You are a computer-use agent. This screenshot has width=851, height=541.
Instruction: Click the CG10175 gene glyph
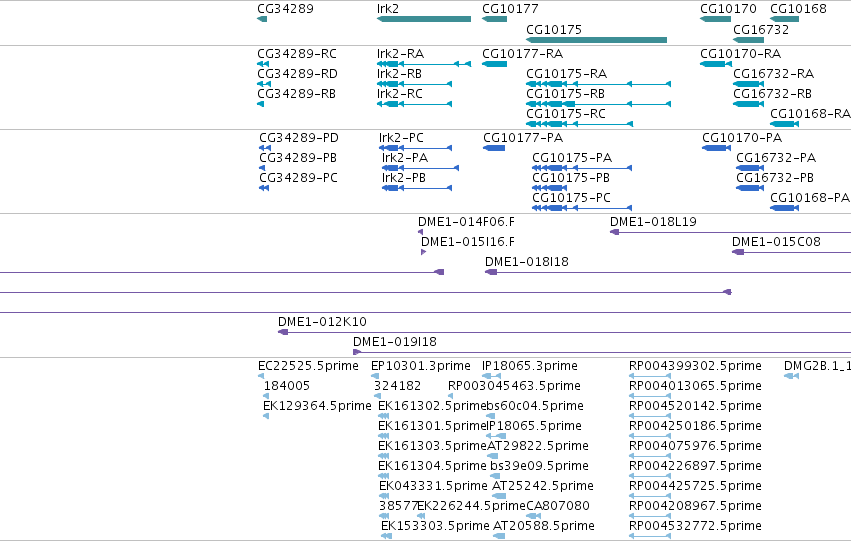pyautogui.click(x=596, y=40)
